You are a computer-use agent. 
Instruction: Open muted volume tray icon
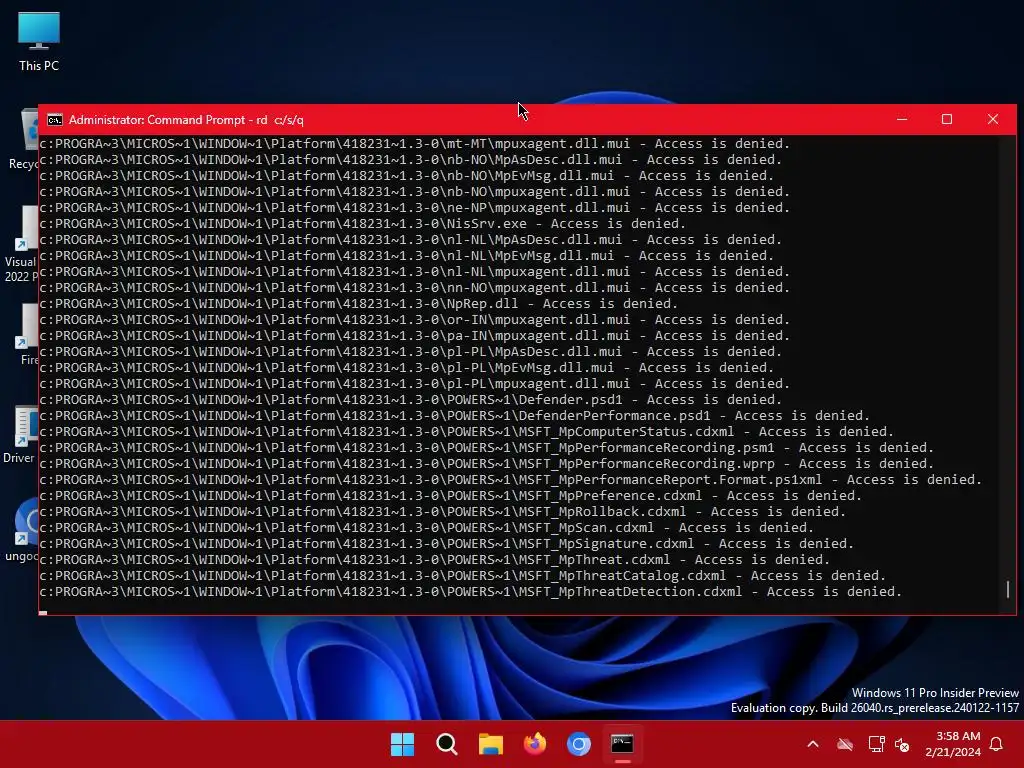(x=902, y=744)
